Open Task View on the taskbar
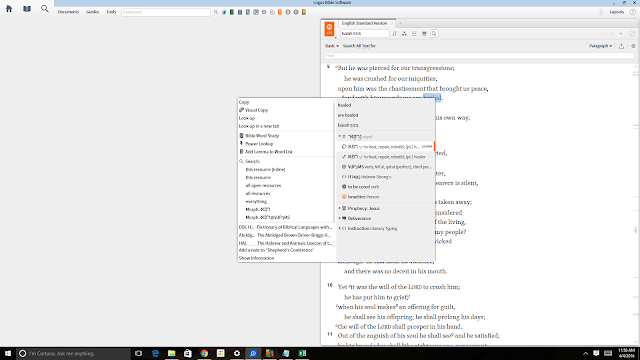The width and height of the screenshot is (640, 360). (x=138, y=353)
